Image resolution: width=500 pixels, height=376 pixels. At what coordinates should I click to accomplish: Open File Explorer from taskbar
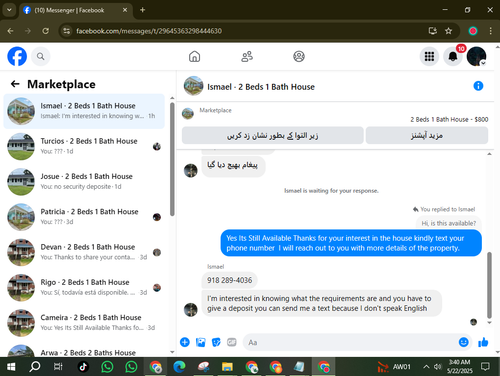[x=227, y=367]
